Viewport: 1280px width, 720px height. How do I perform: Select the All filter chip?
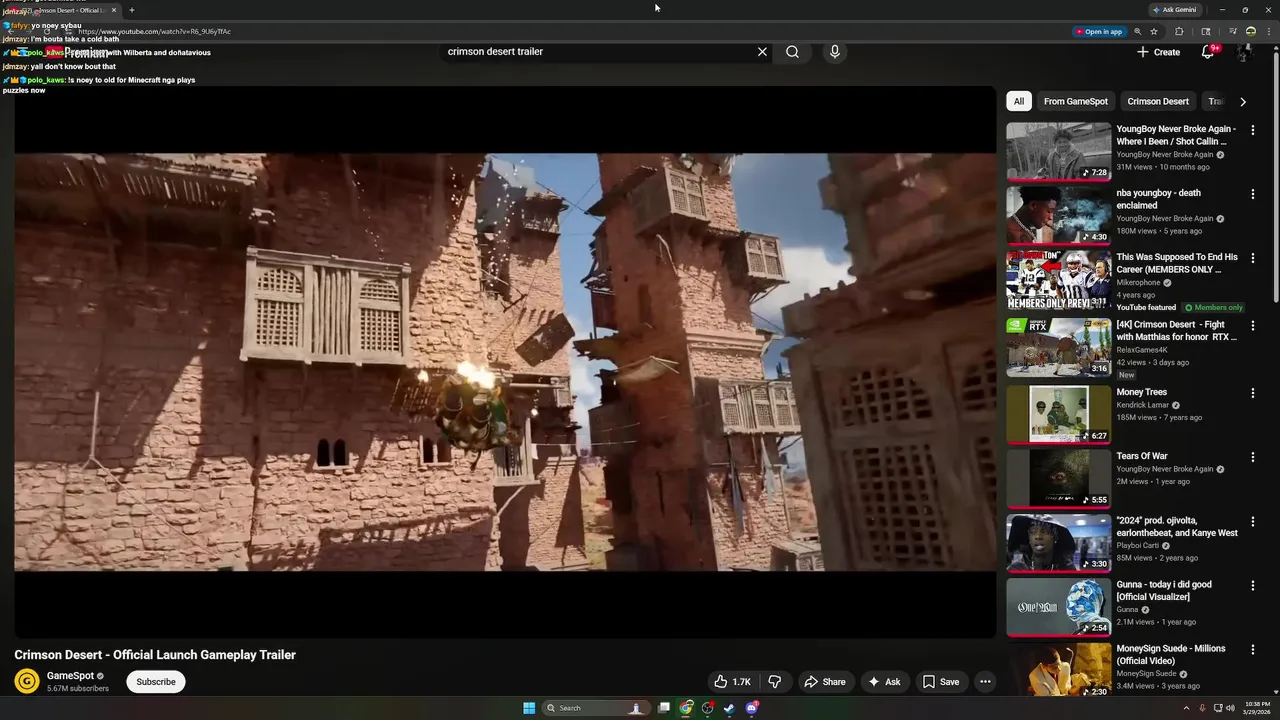click(x=1018, y=101)
